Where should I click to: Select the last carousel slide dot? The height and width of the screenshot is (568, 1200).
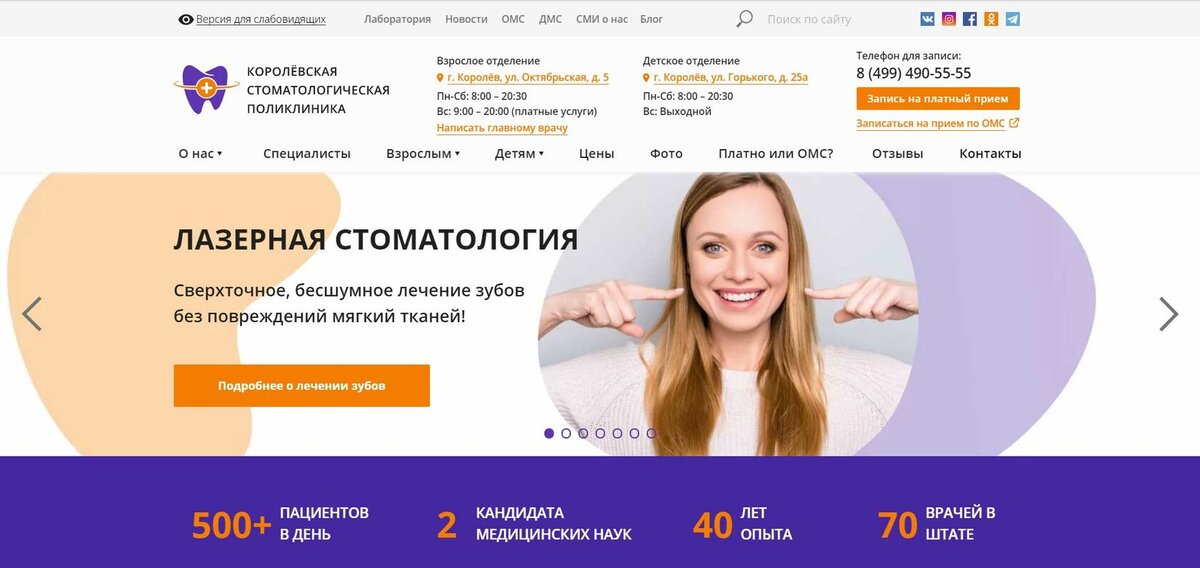point(651,433)
